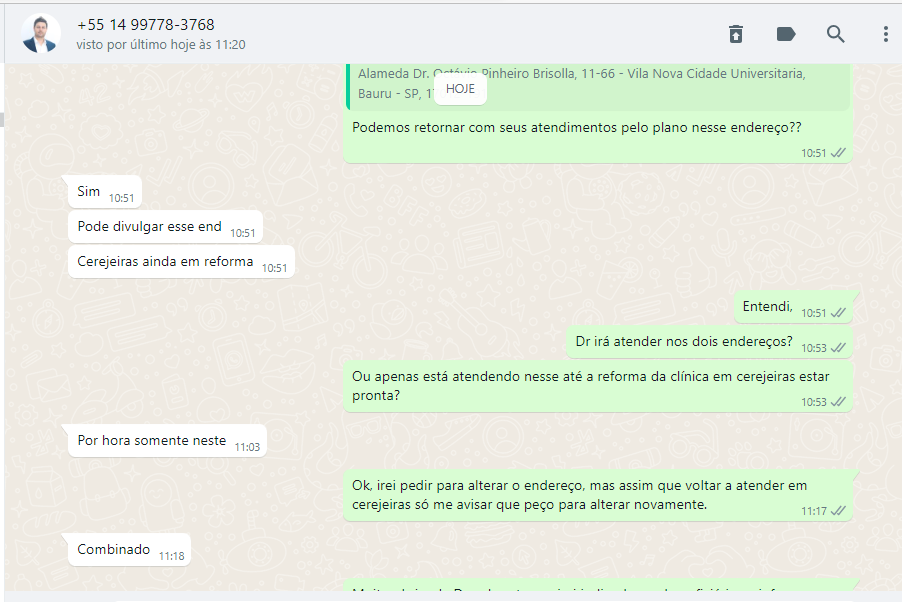Click the 'Podemos retornar com seus atendimentos' message
The image size is (902, 602).
point(576,128)
